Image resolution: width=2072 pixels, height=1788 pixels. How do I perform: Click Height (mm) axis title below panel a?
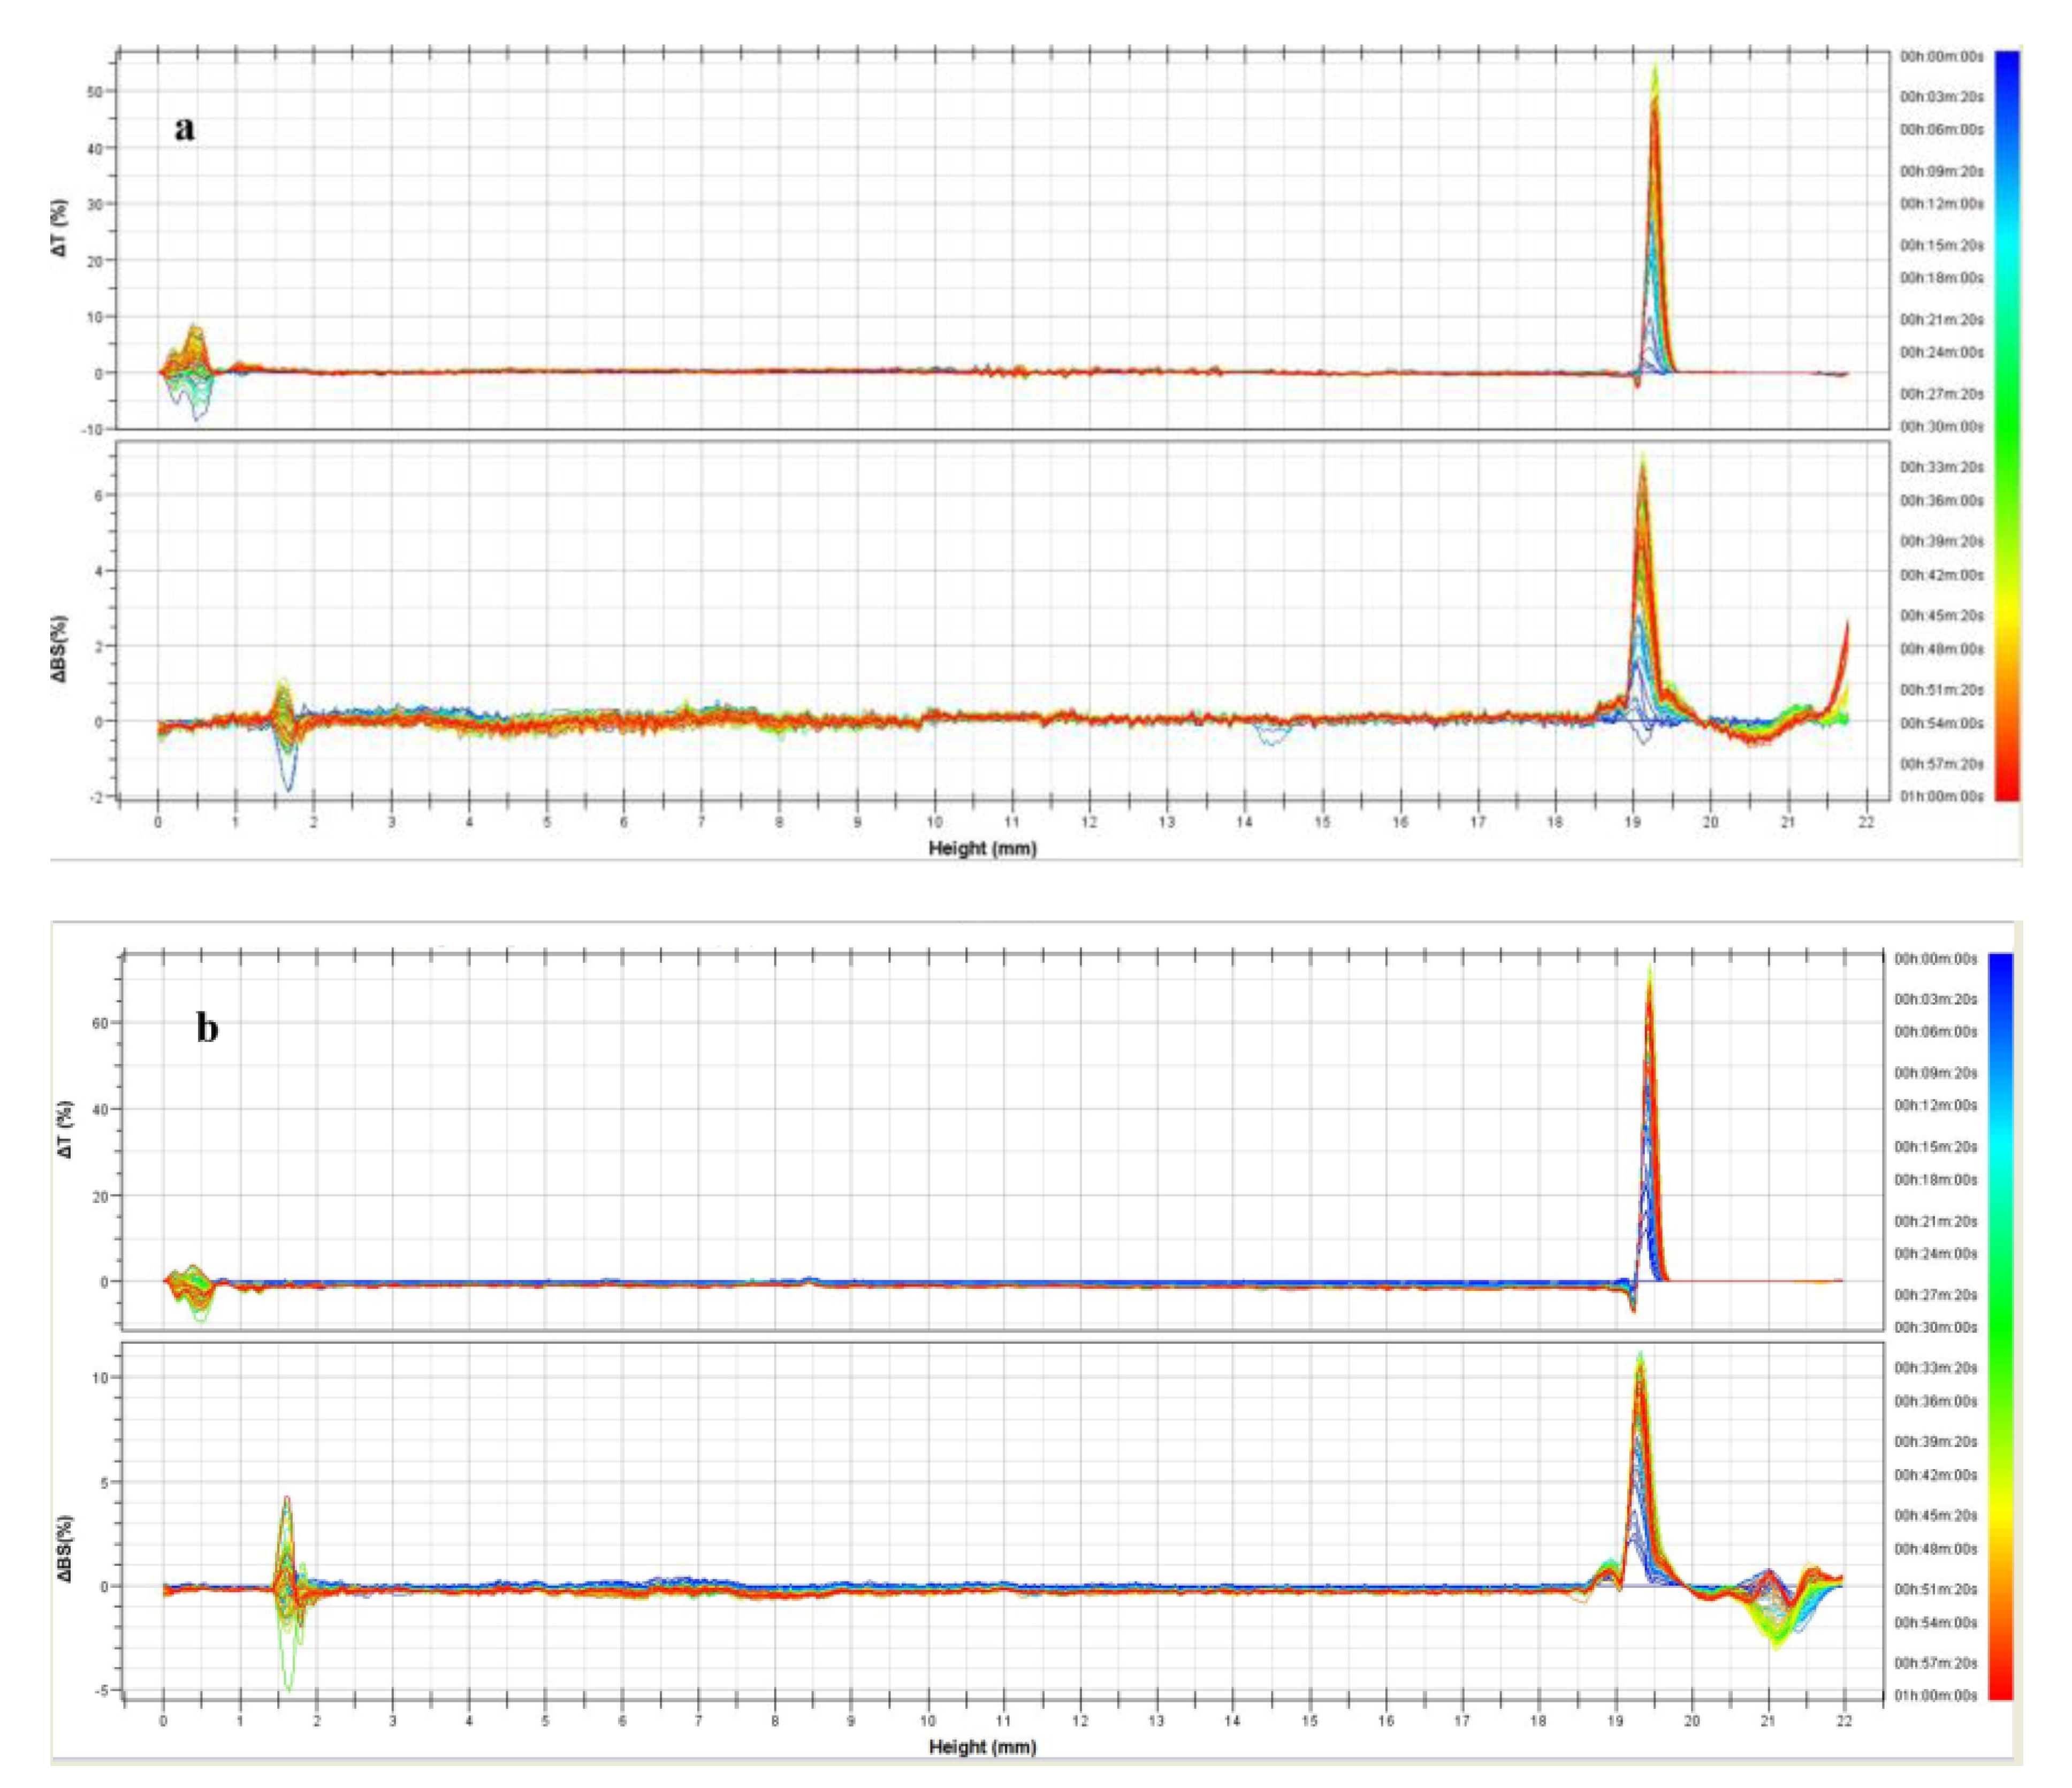click(982, 849)
